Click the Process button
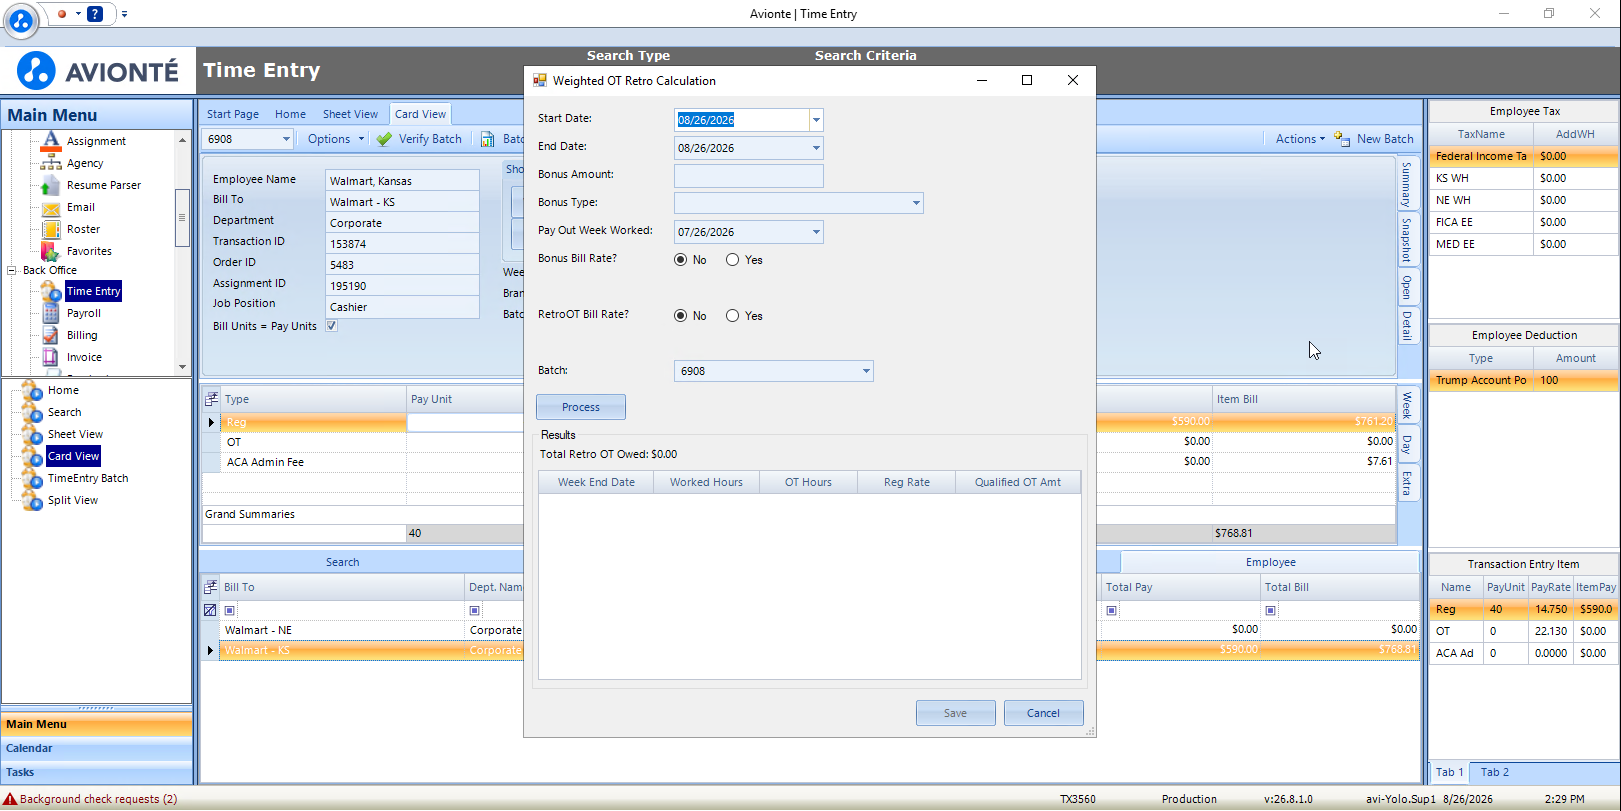 click(581, 407)
